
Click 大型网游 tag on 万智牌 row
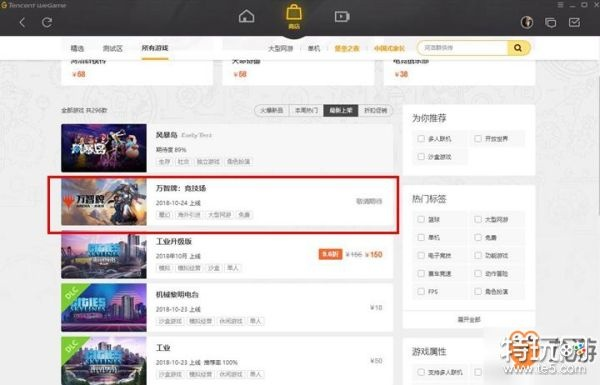(x=219, y=215)
